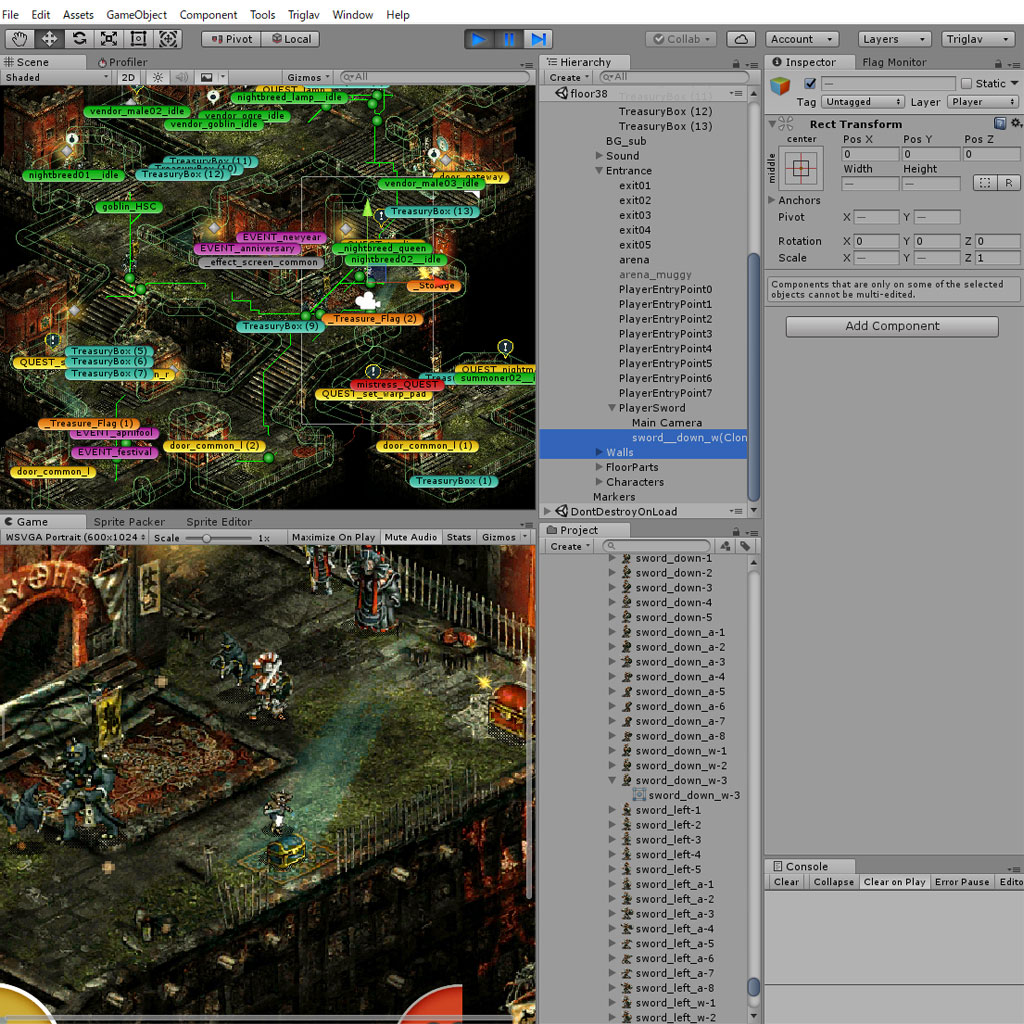Screen dimensions: 1024x1024
Task: Click the Hierarchy panel lock icon
Action: (x=736, y=64)
